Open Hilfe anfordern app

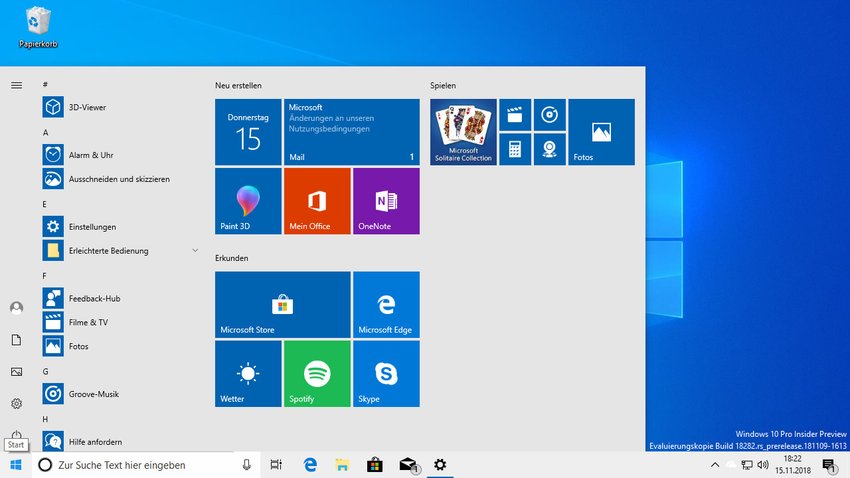[x=119, y=441]
